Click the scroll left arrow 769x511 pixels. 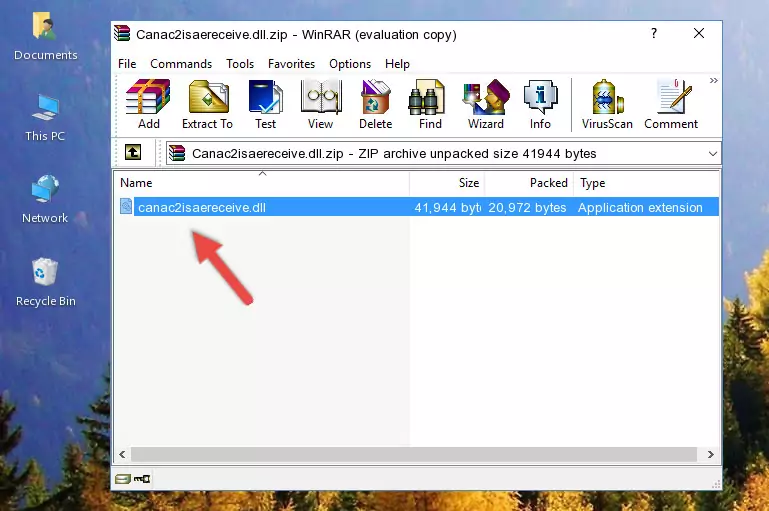(x=122, y=455)
